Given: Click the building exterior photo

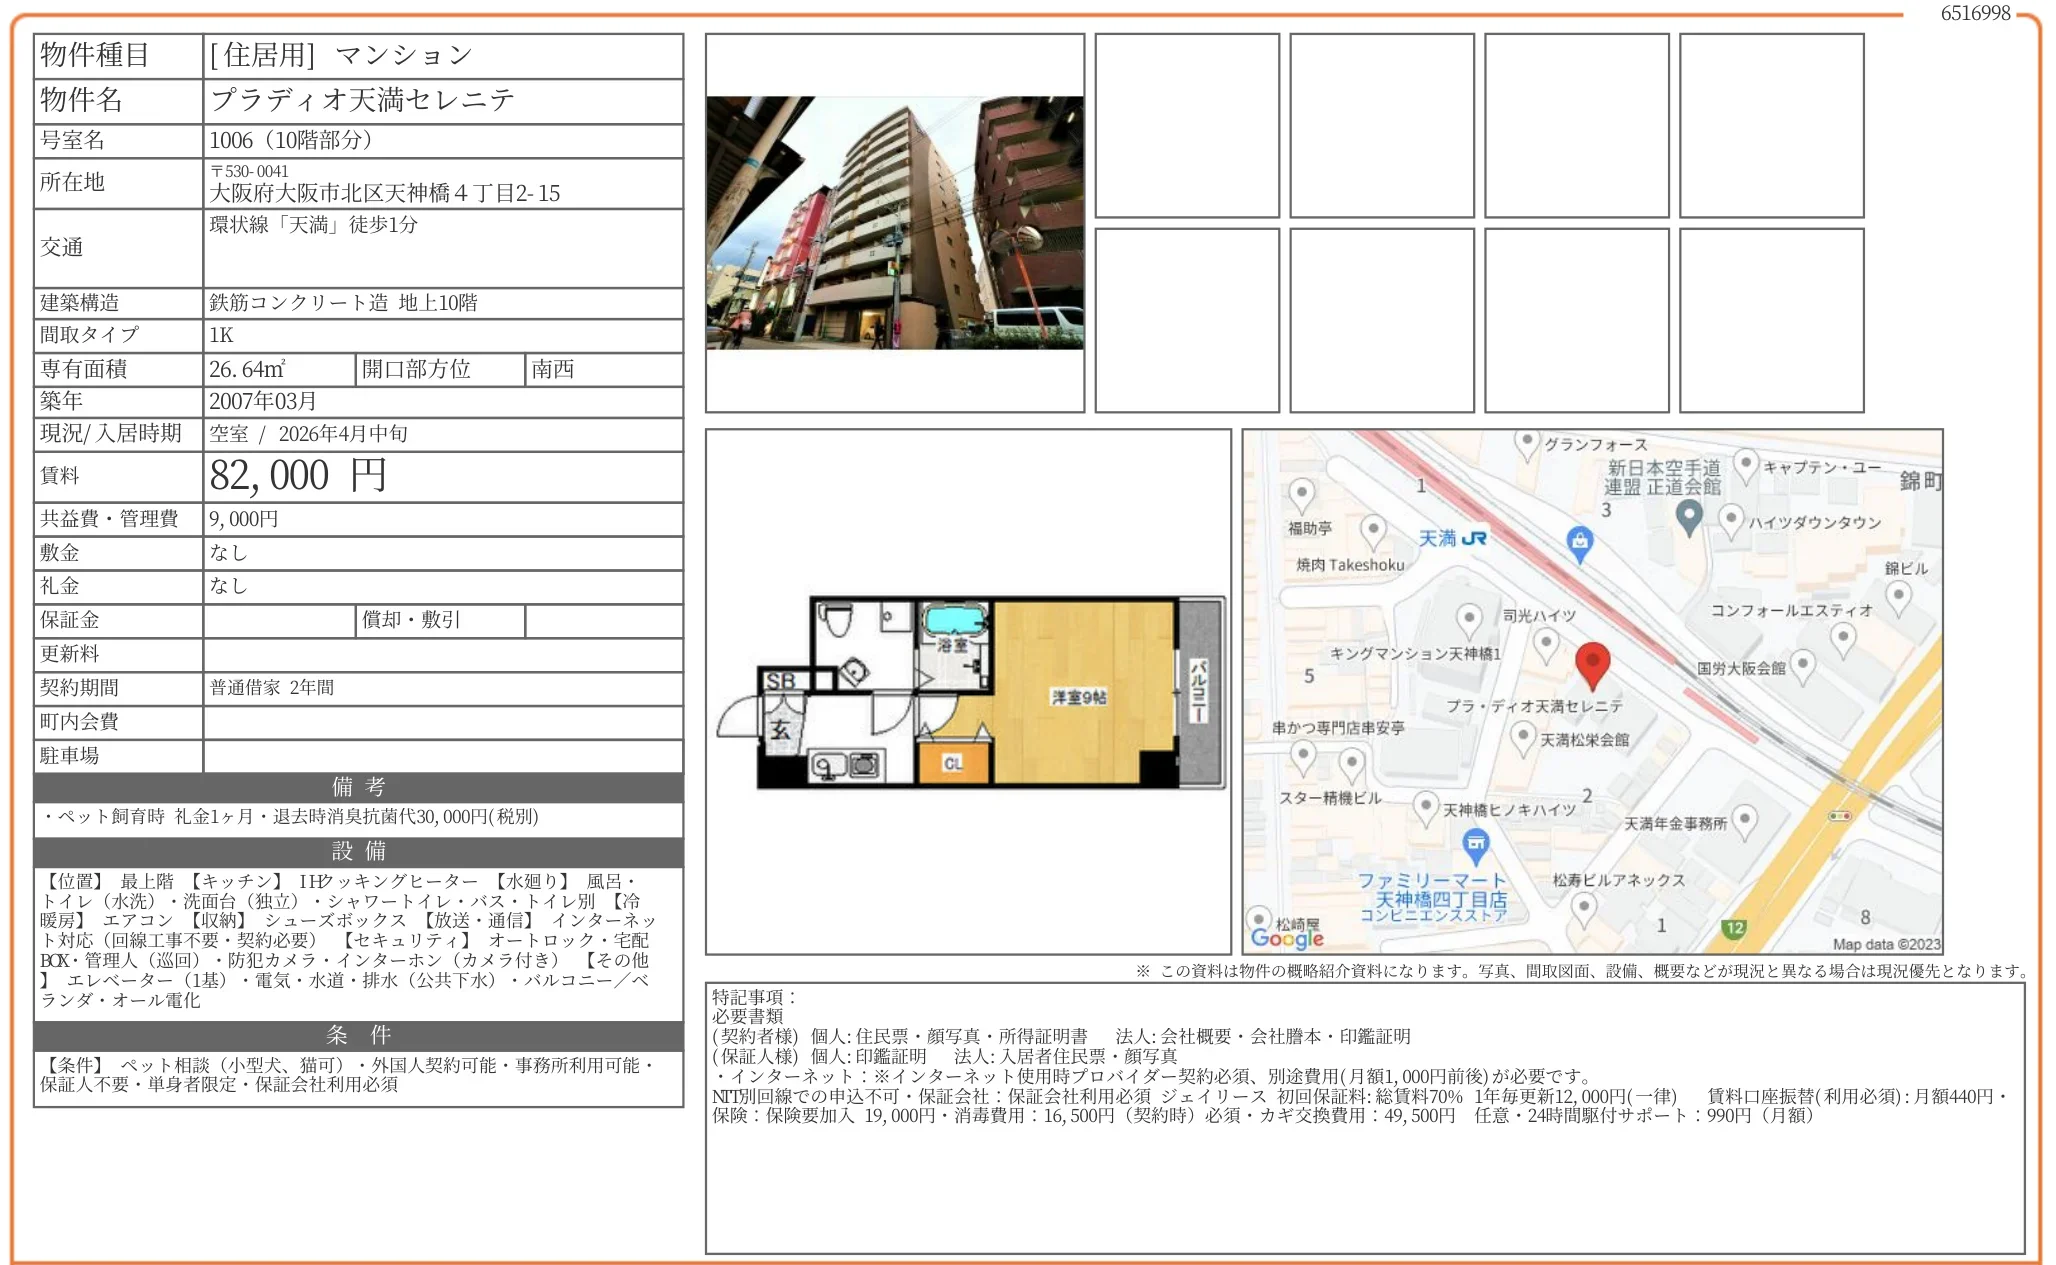Looking at the screenshot, I should pos(894,223).
